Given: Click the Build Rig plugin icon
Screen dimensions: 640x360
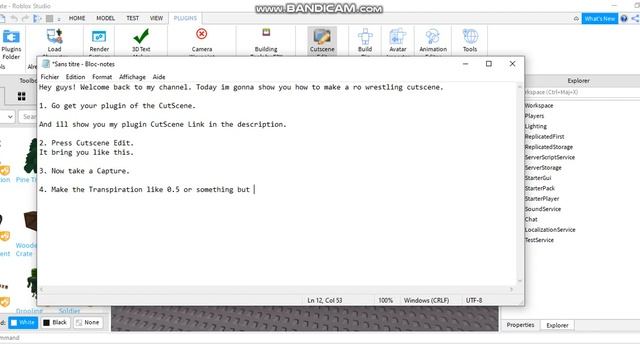Looking at the screenshot, I should (365, 36).
